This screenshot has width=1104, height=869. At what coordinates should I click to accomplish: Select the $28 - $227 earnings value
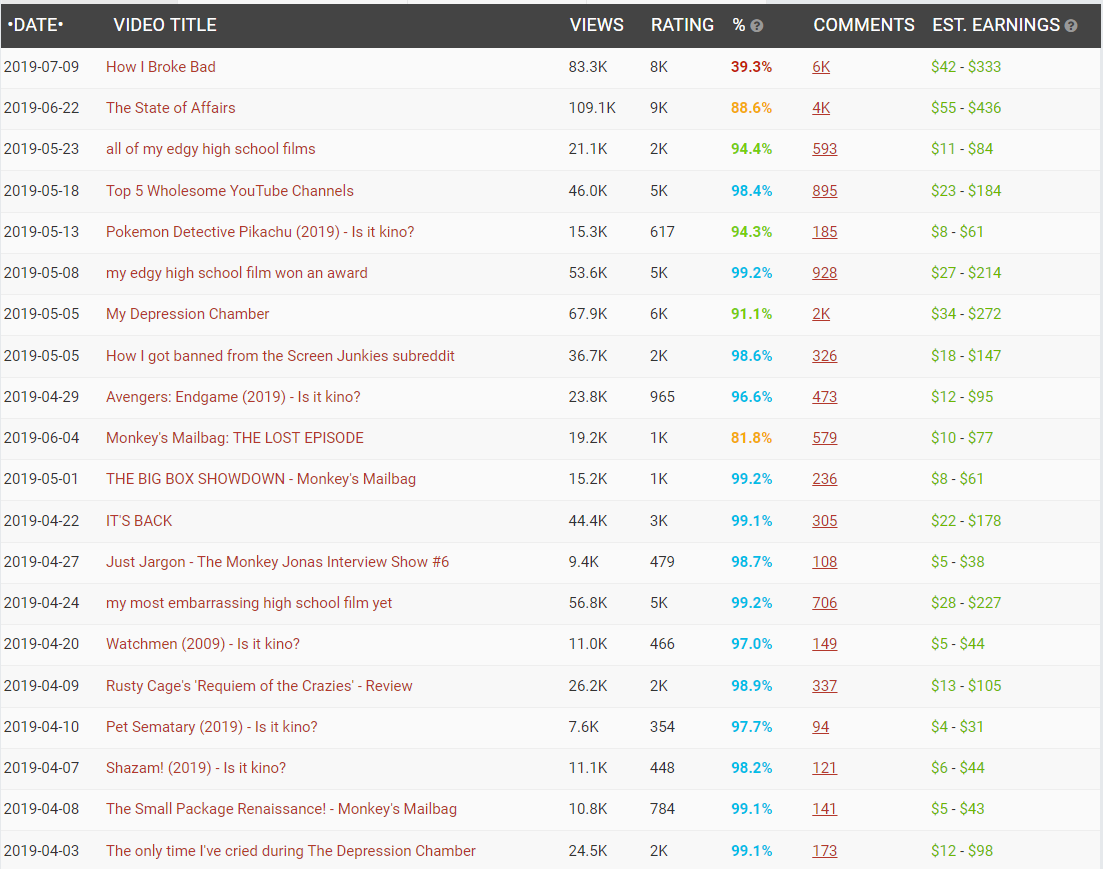coord(966,603)
